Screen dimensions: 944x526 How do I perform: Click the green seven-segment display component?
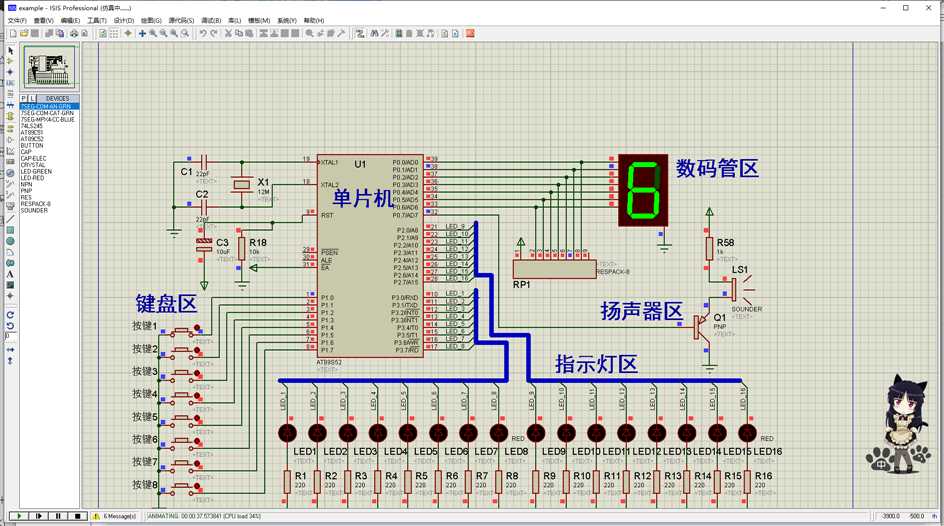pyautogui.click(x=643, y=190)
